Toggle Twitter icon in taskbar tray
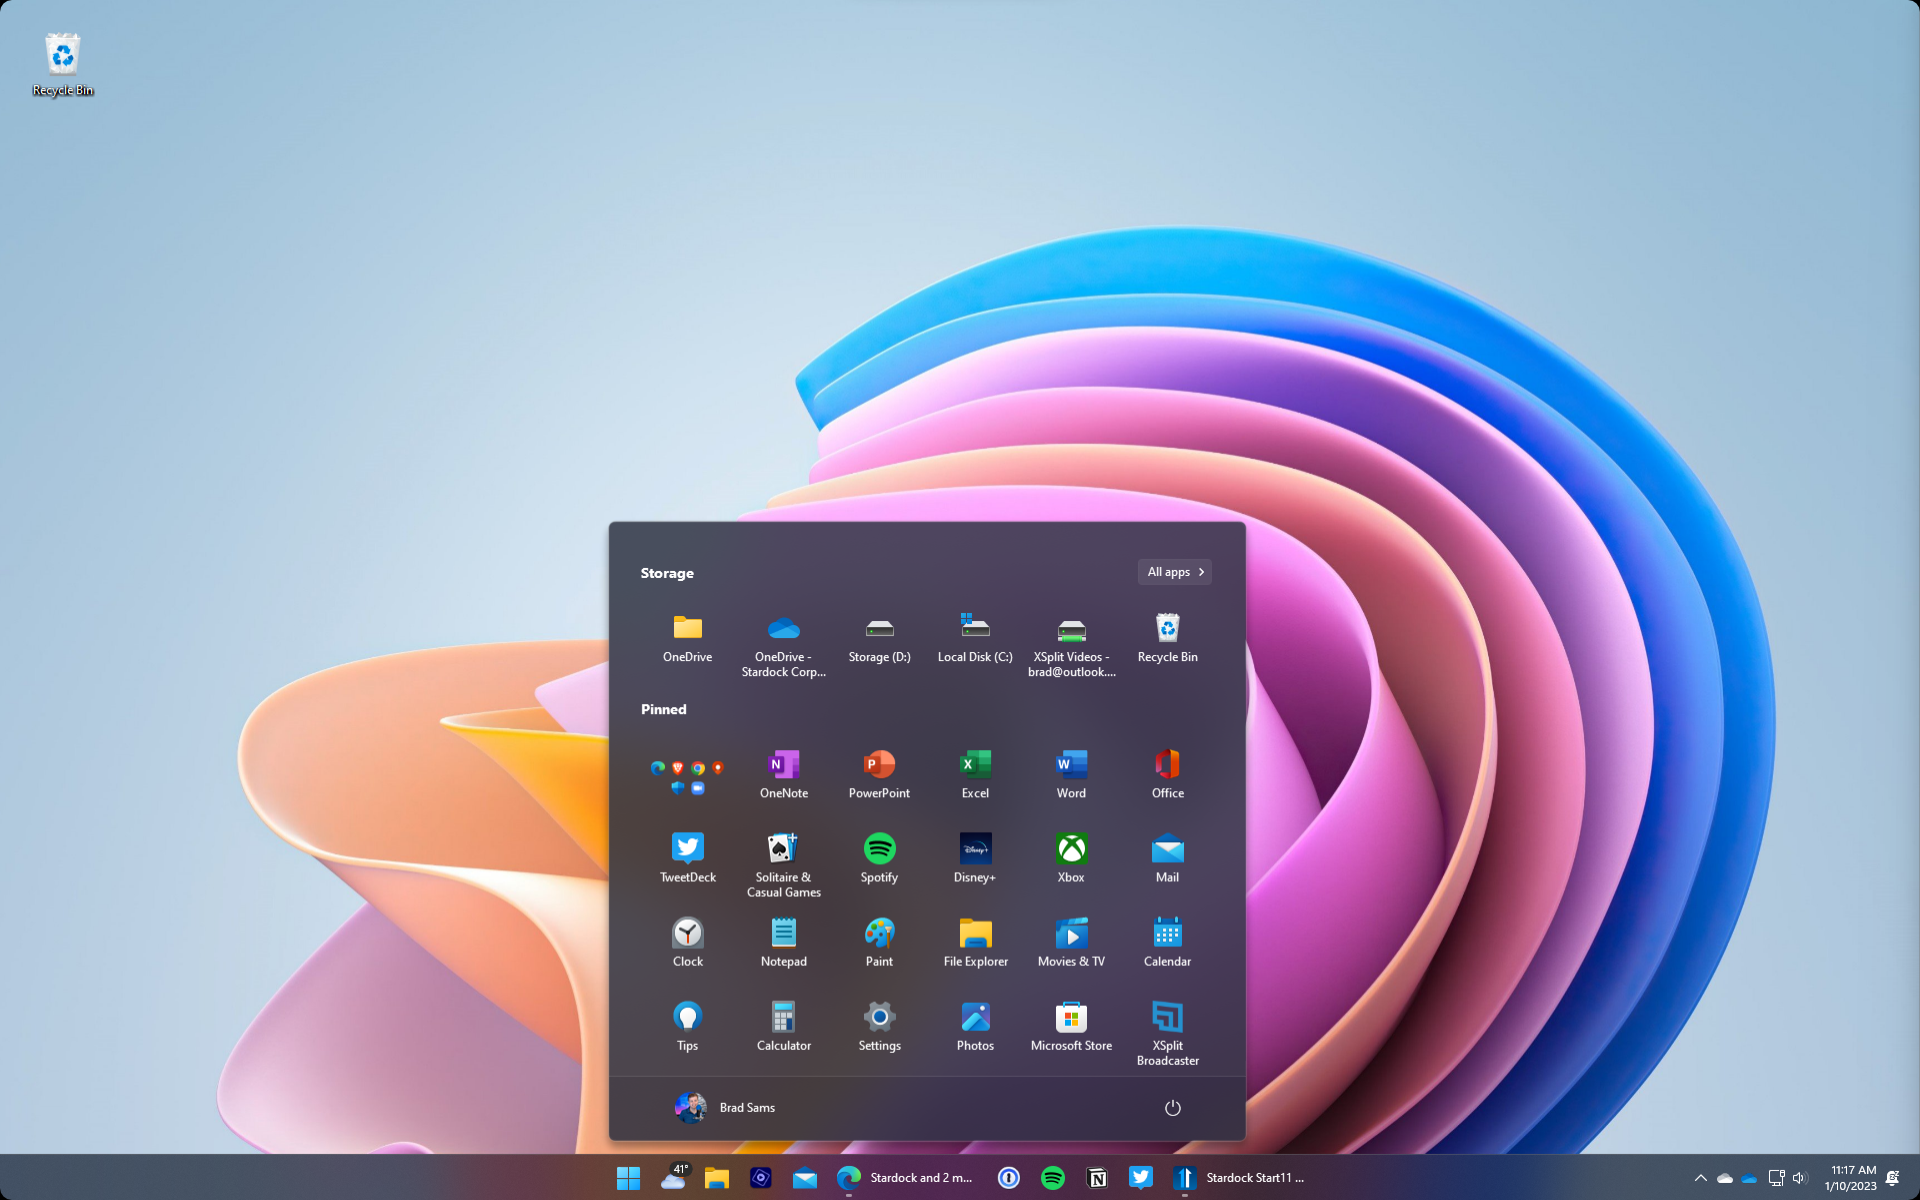The image size is (1920, 1200). coord(1140,1176)
